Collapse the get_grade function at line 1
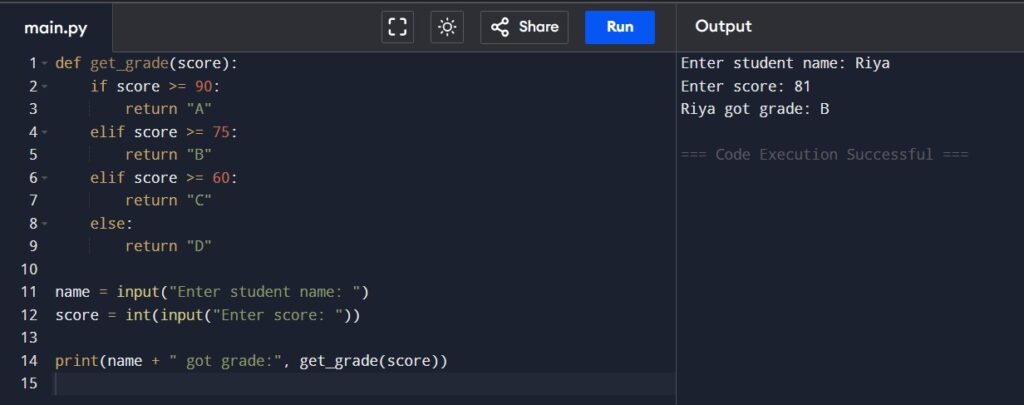Viewport: 1024px width, 405px height. tap(44, 64)
